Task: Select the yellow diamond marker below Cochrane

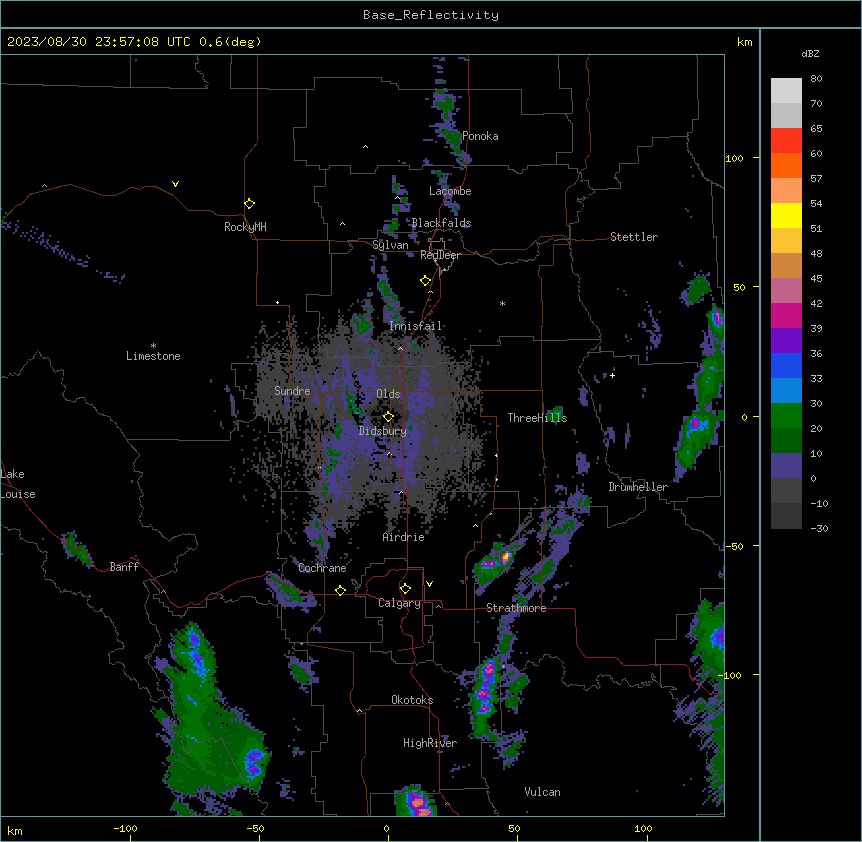Action: tap(340, 590)
